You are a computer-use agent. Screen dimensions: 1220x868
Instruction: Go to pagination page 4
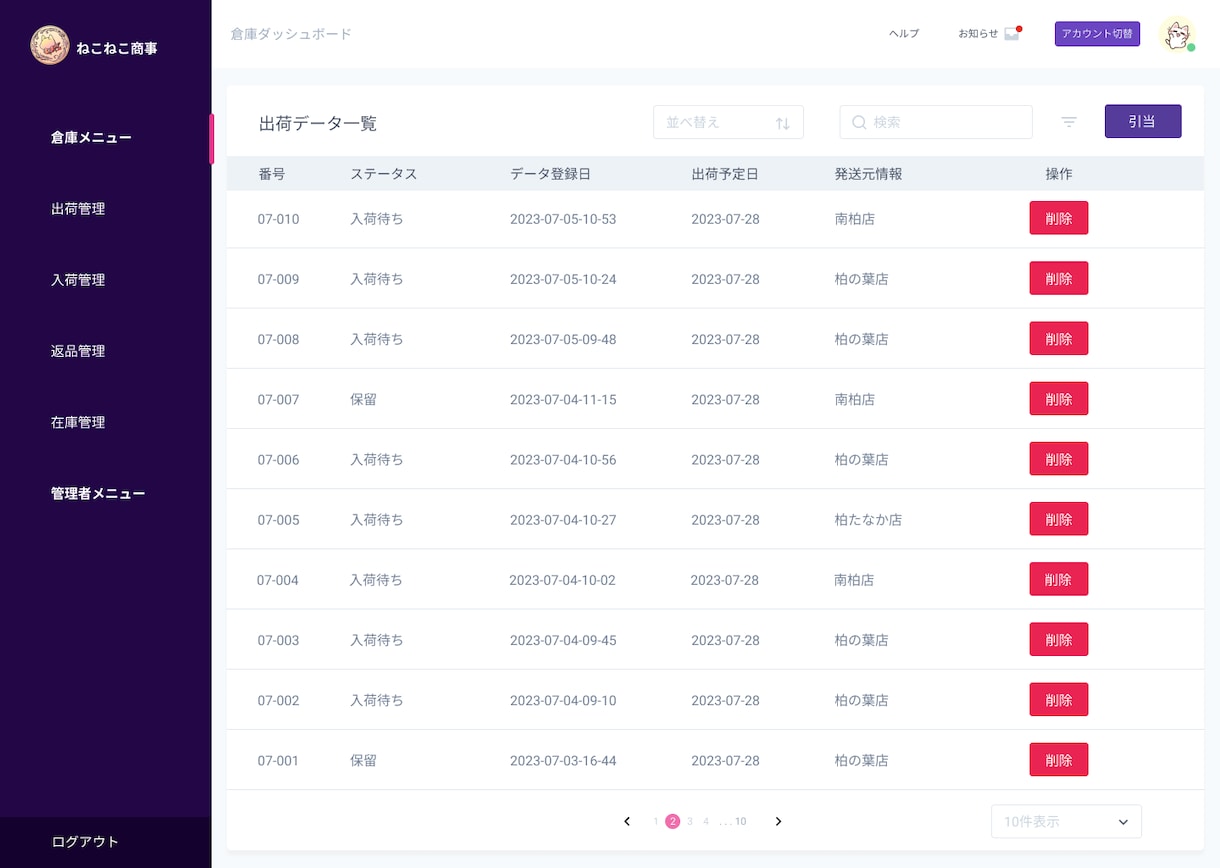[706, 822]
